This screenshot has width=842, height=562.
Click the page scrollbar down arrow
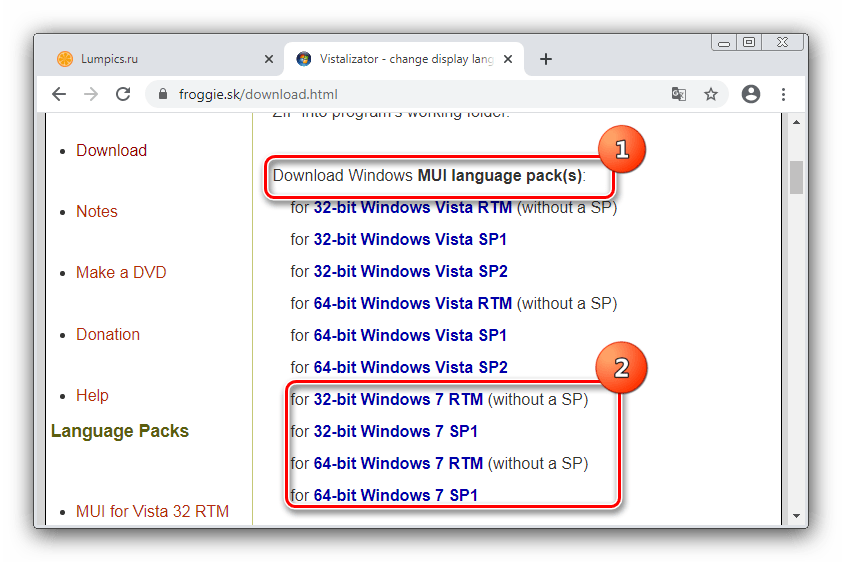(x=797, y=515)
